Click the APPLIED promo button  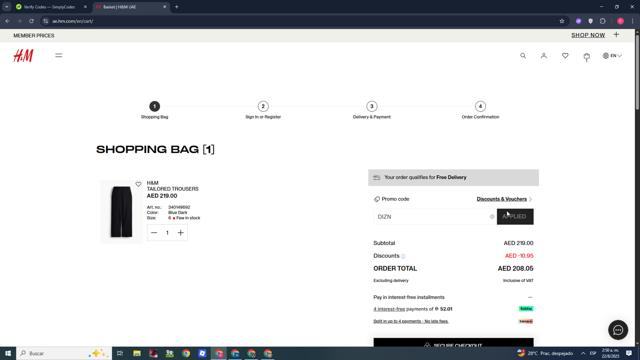(515, 217)
